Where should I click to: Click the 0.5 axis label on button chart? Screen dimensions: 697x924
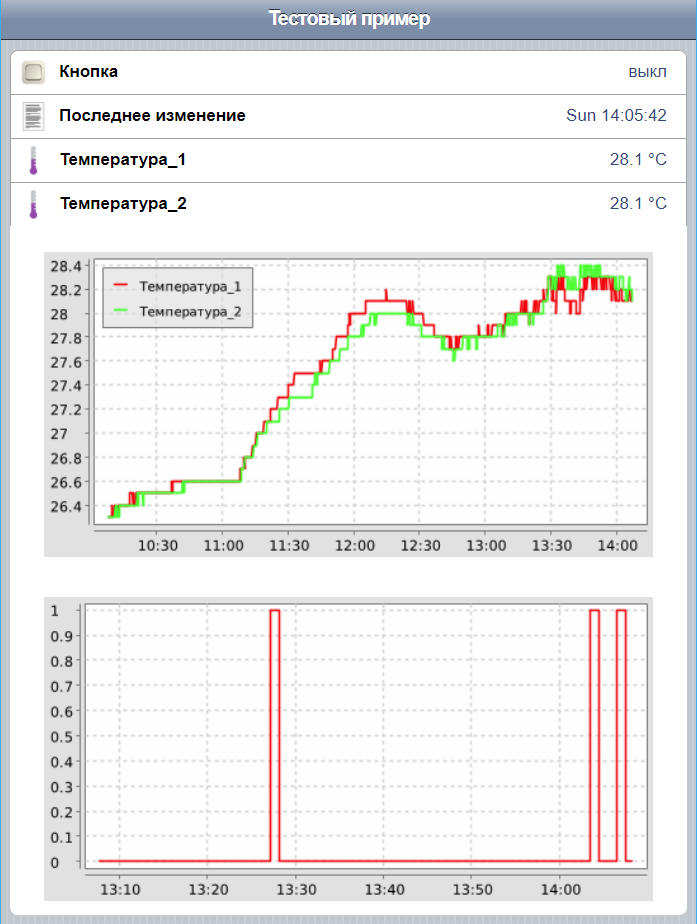pos(61,737)
